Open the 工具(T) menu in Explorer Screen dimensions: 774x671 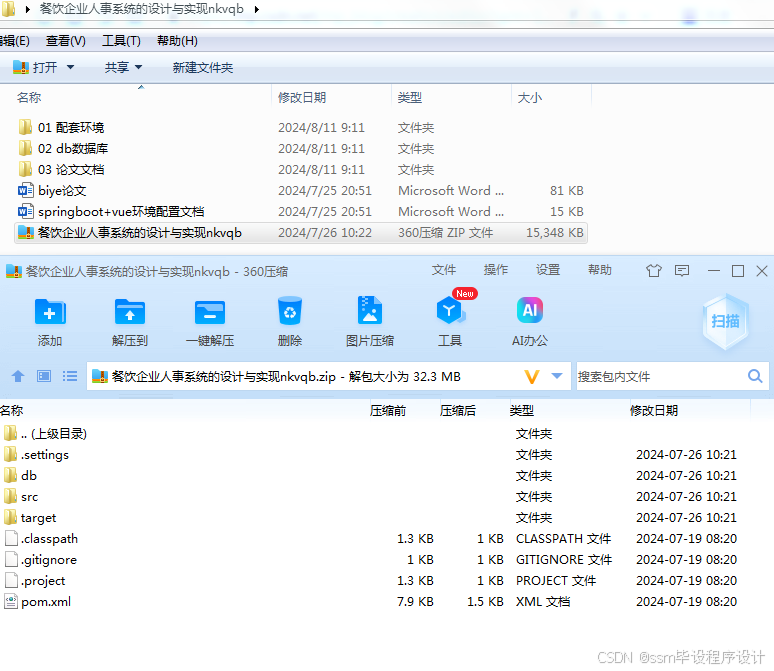coord(121,41)
